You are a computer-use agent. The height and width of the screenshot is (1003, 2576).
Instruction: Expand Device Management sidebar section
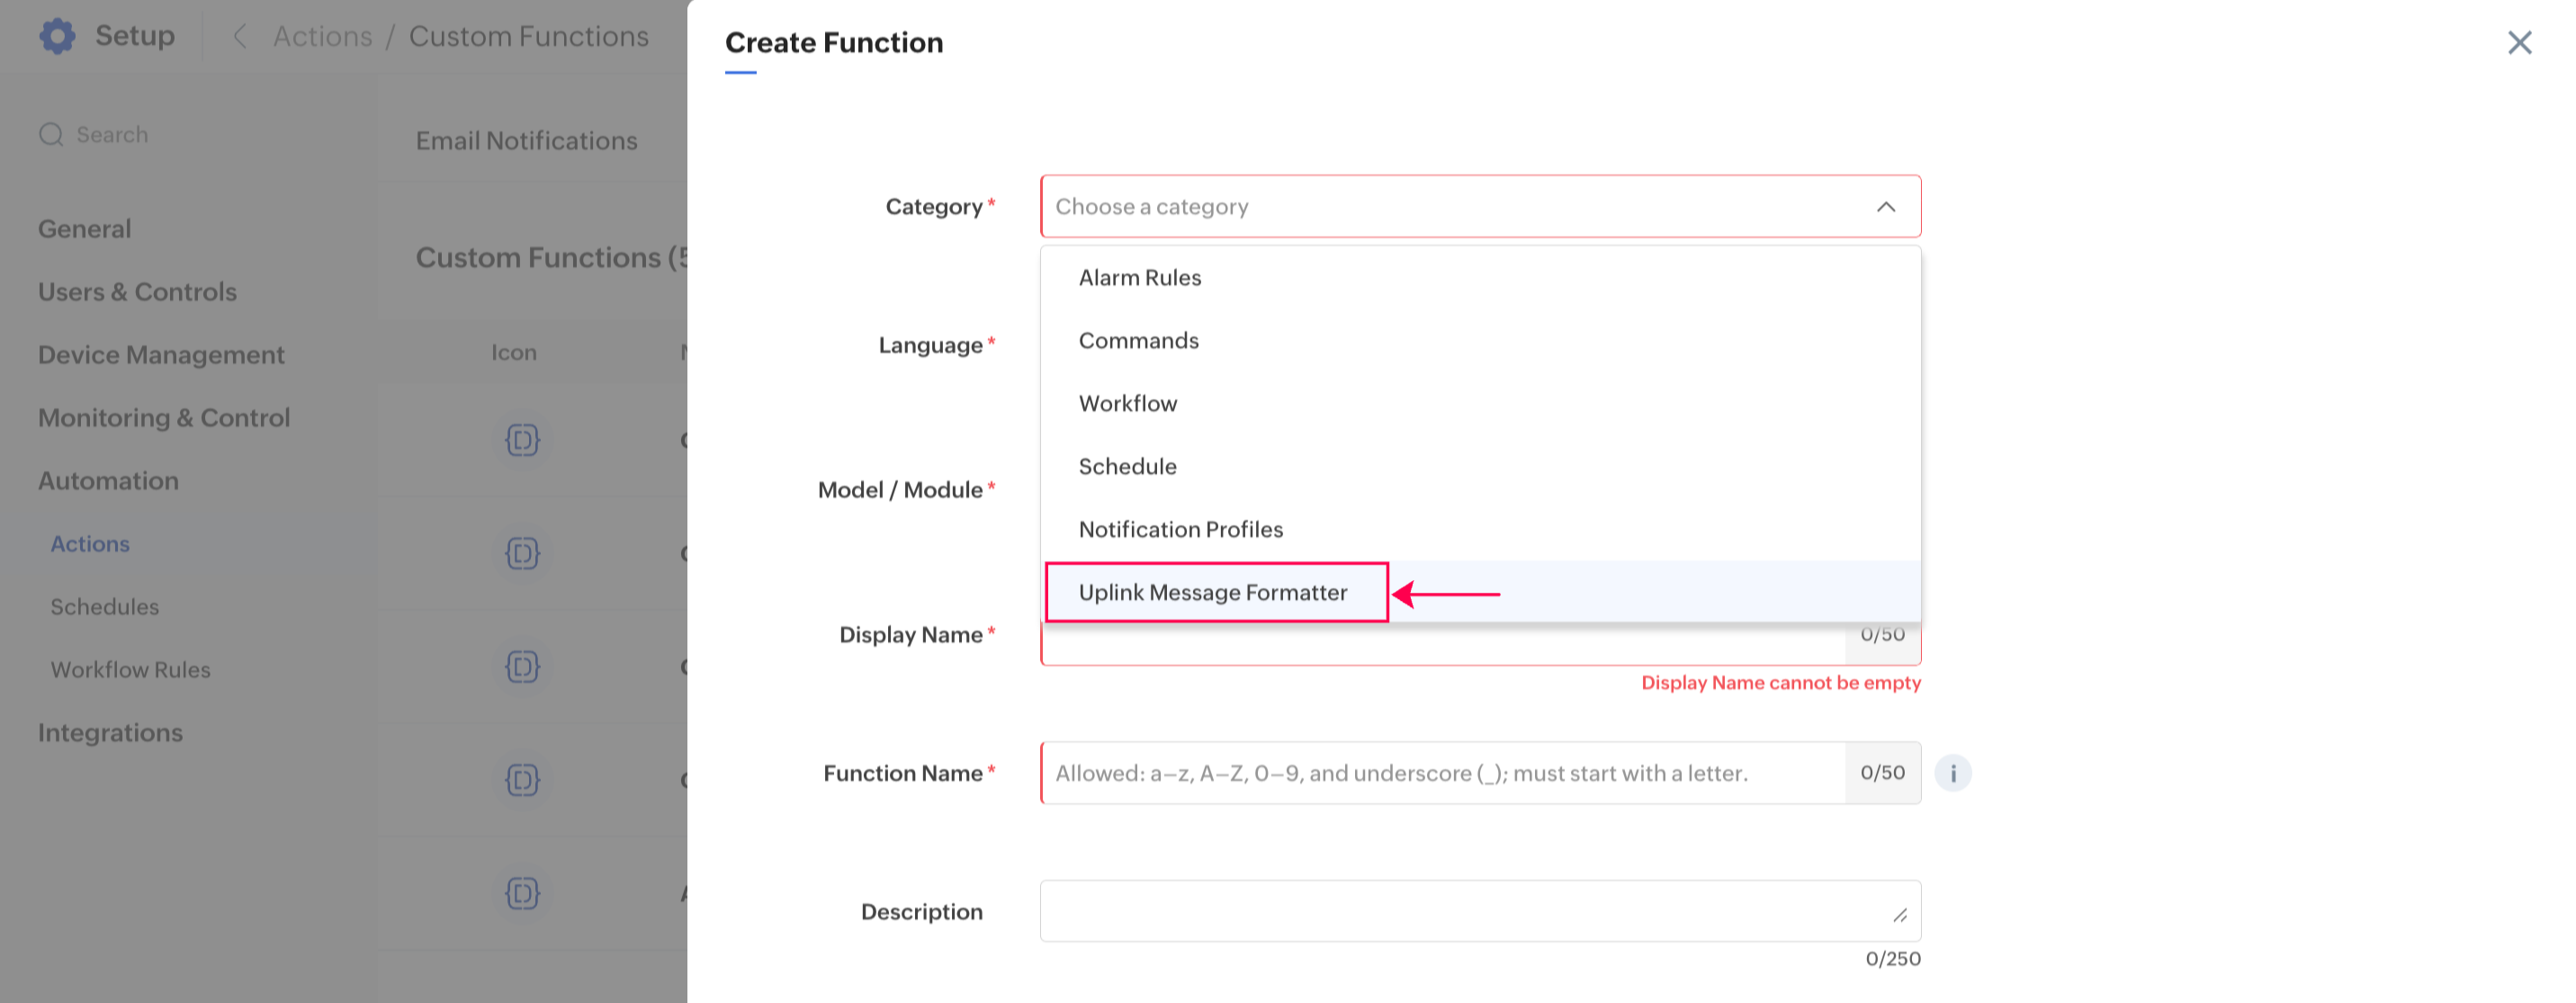click(x=161, y=355)
